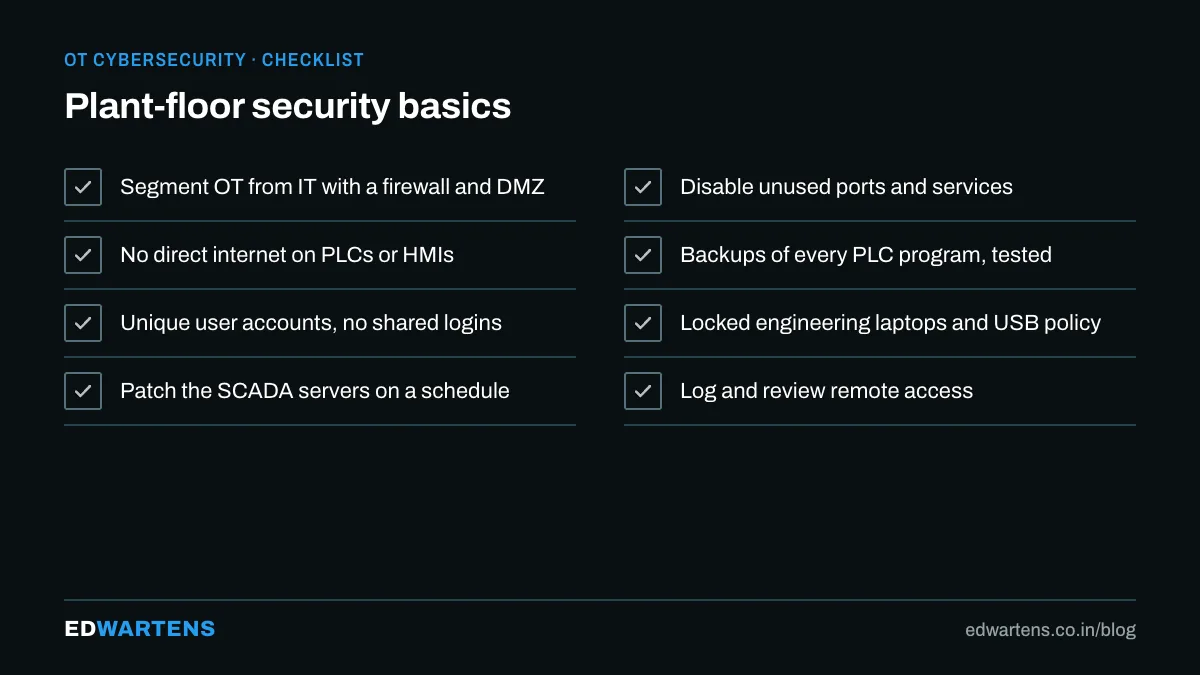Click the OT CYBERSECURITY · CHECKLIST label
Screen dimensions: 1200x675
click(x=214, y=60)
